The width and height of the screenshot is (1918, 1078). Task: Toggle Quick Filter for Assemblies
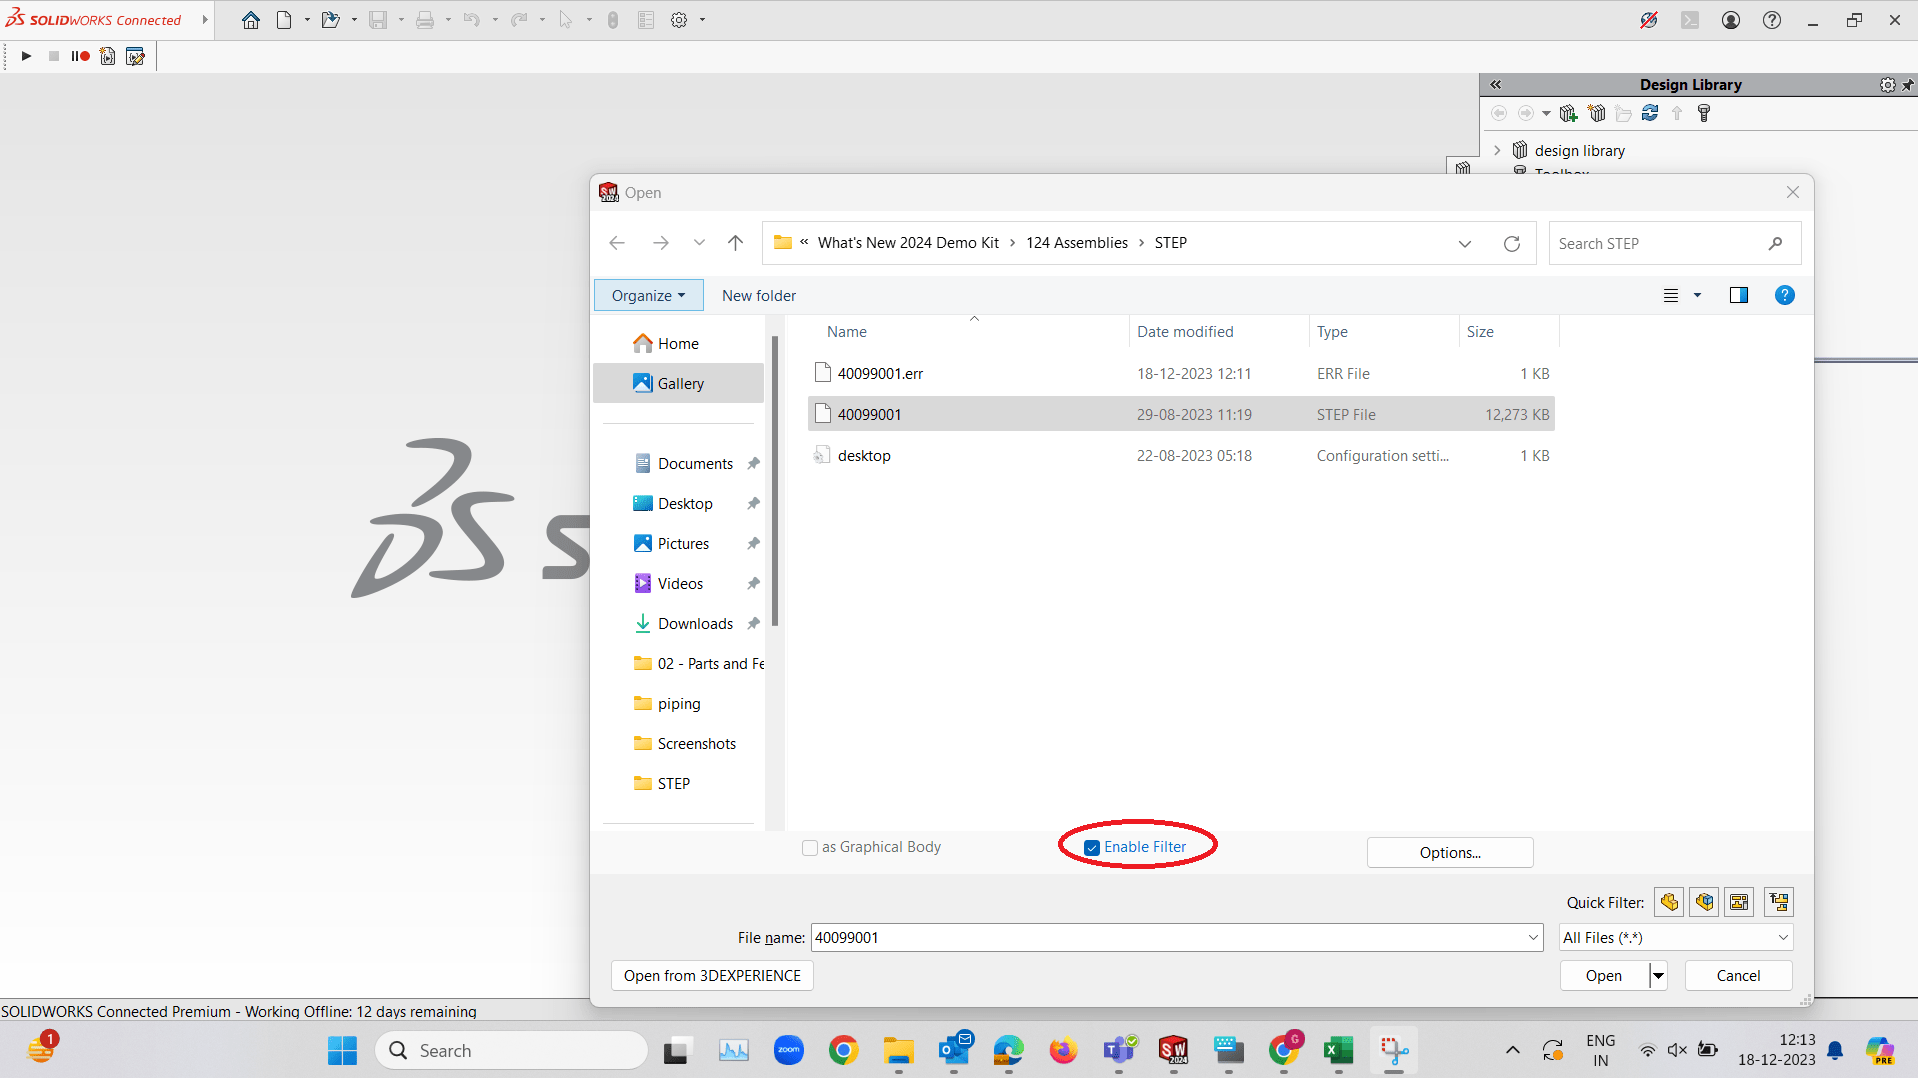pyautogui.click(x=1705, y=902)
